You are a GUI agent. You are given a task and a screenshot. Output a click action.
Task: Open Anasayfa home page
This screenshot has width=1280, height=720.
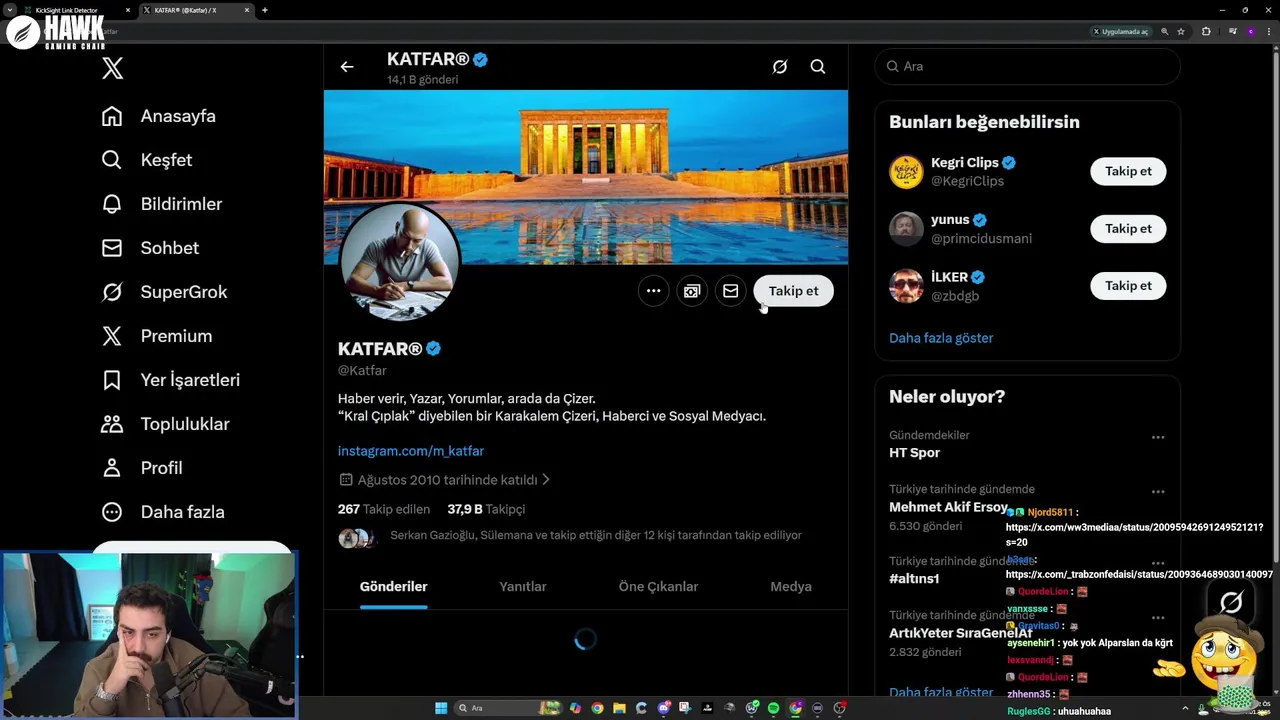[x=159, y=116]
